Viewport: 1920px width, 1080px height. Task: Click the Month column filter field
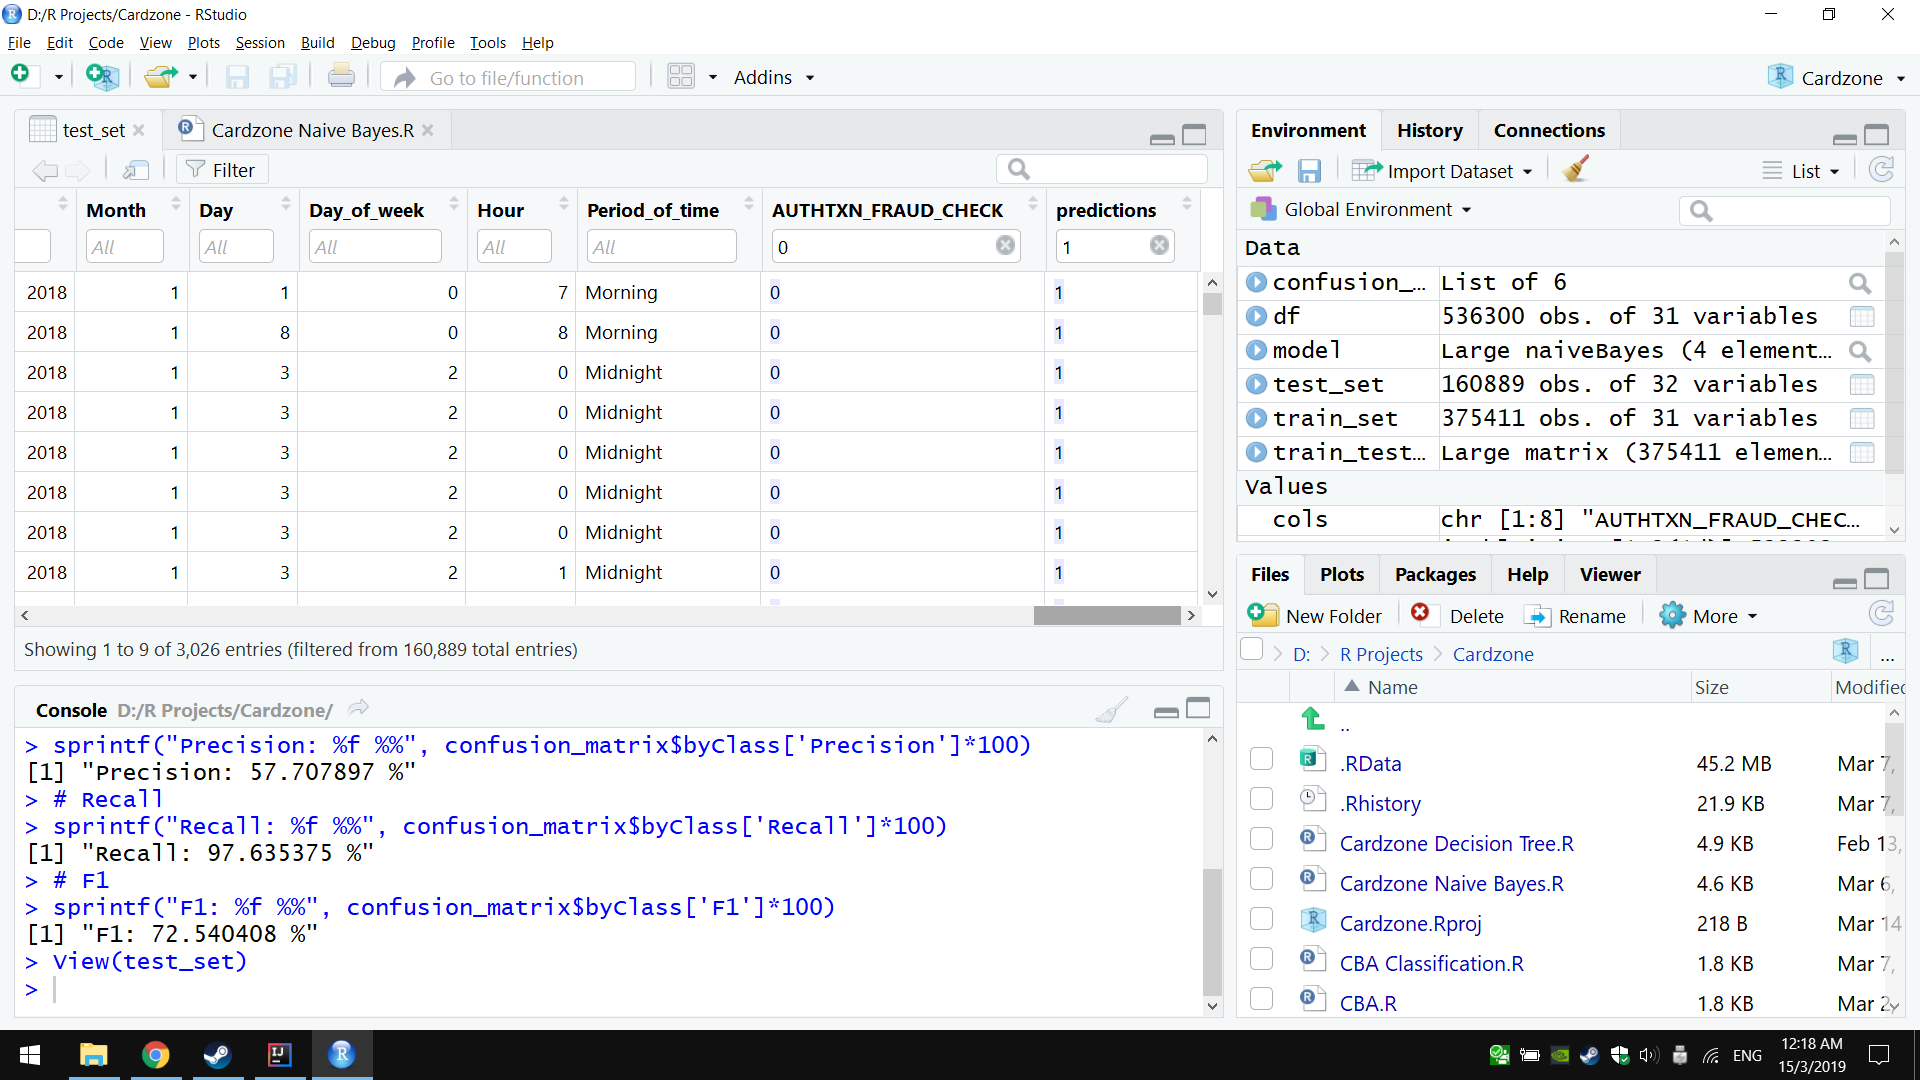point(124,246)
